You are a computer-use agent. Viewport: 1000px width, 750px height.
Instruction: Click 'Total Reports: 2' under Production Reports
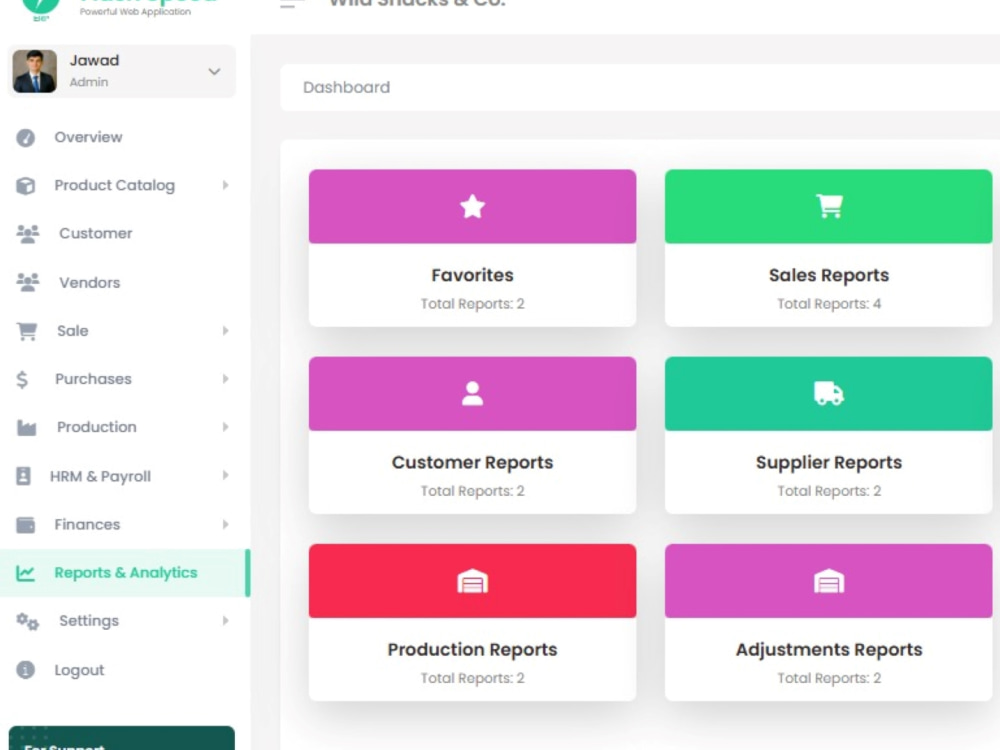click(473, 678)
